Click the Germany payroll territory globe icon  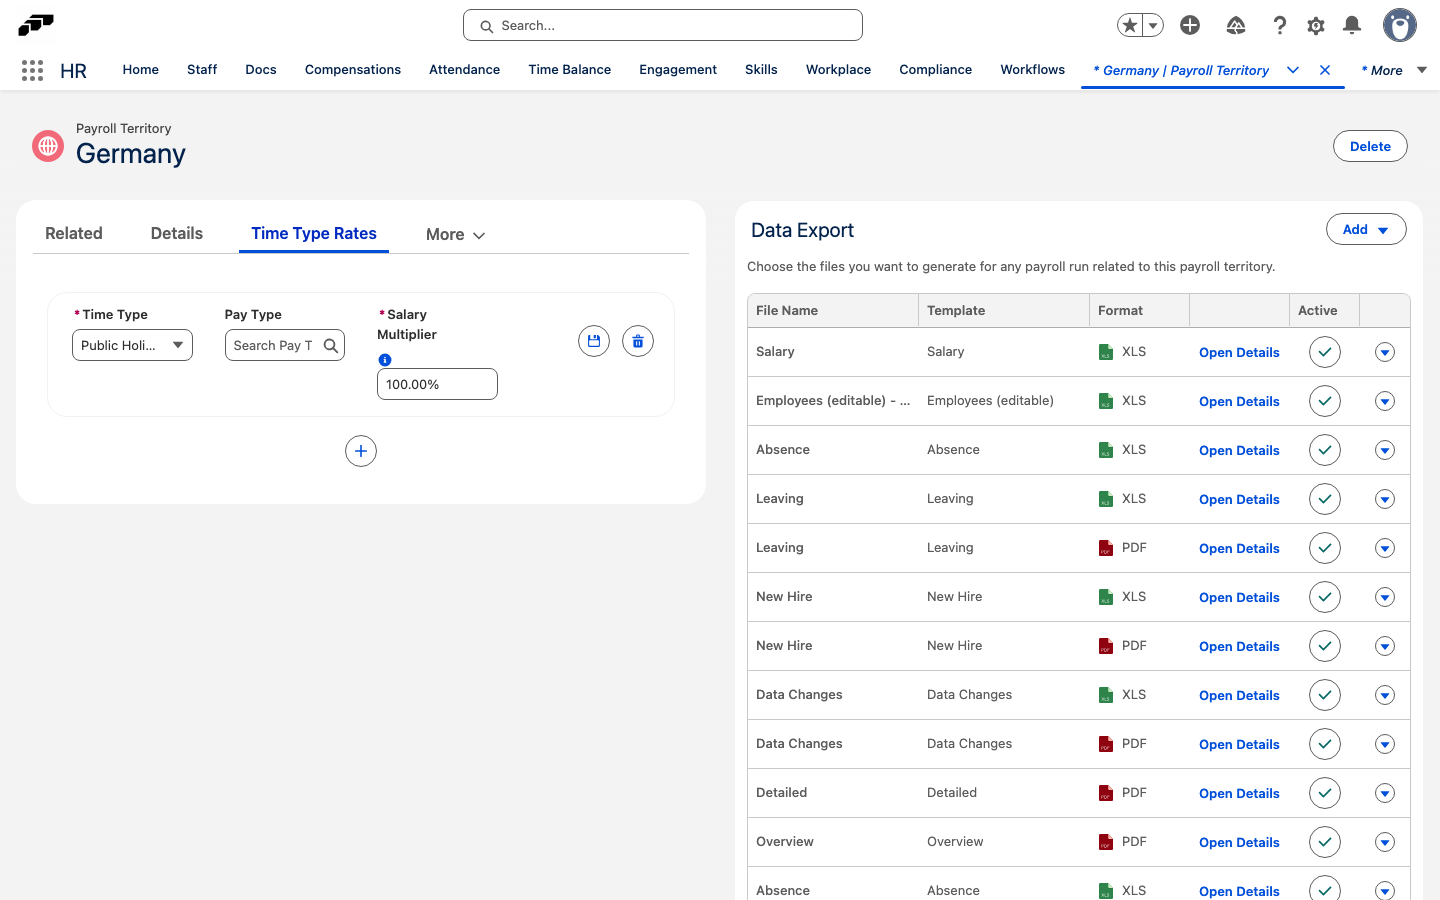pos(48,146)
